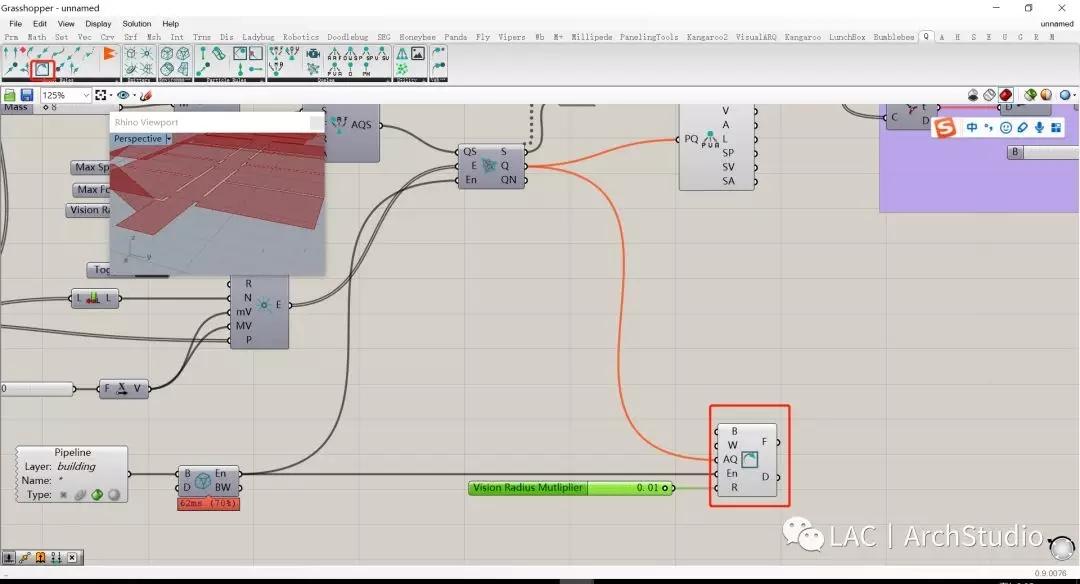Click the L-to-L list component icon
1080x584 pixels.
point(94,298)
